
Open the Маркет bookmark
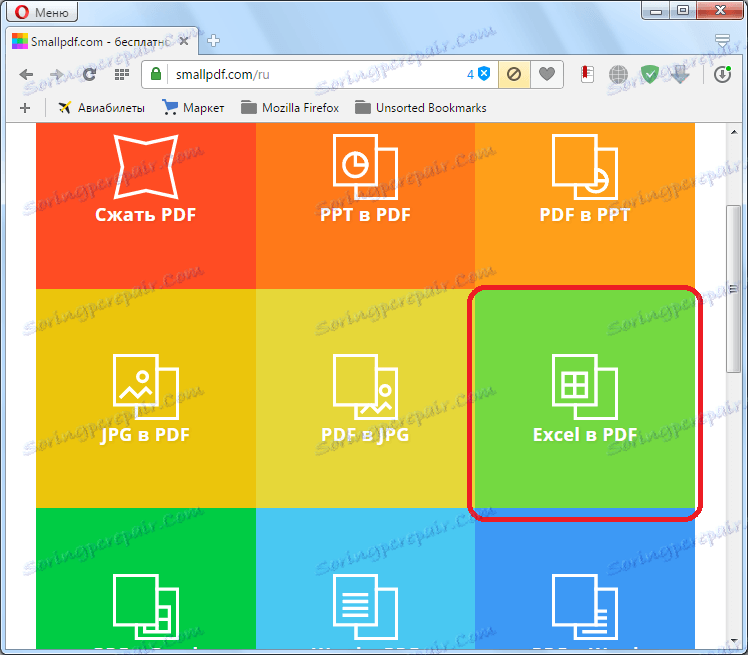click(x=193, y=108)
